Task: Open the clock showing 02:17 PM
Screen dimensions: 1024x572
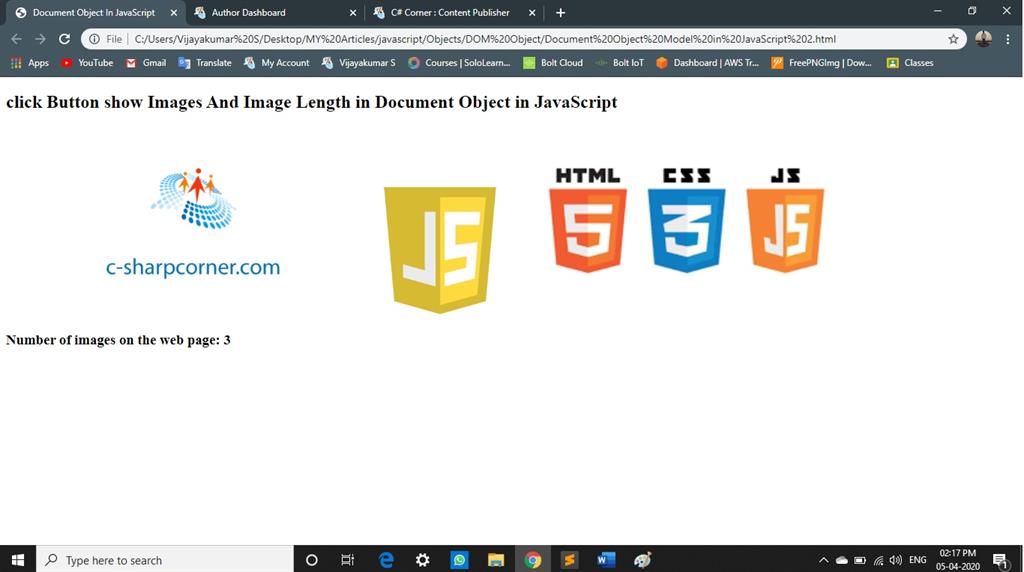Action: pyautogui.click(x=957, y=560)
